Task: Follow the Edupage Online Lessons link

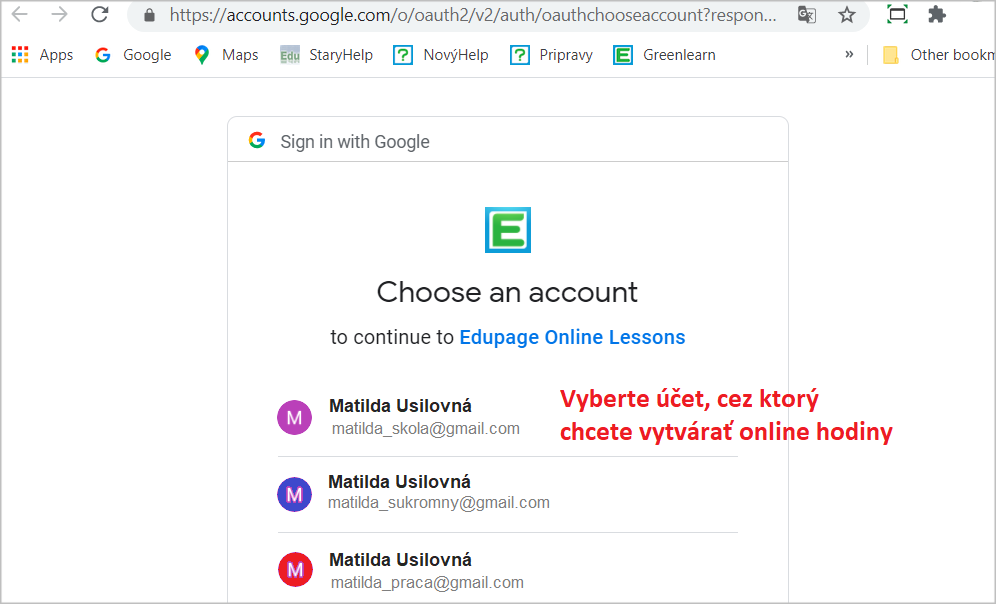Action: tap(572, 337)
